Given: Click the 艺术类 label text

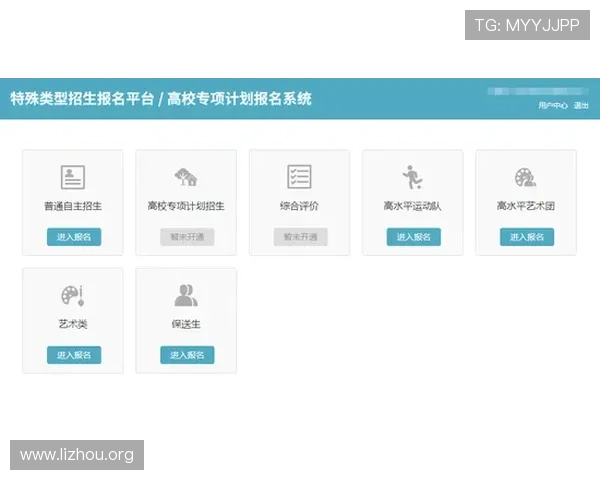Looking at the screenshot, I should [x=73, y=324].
